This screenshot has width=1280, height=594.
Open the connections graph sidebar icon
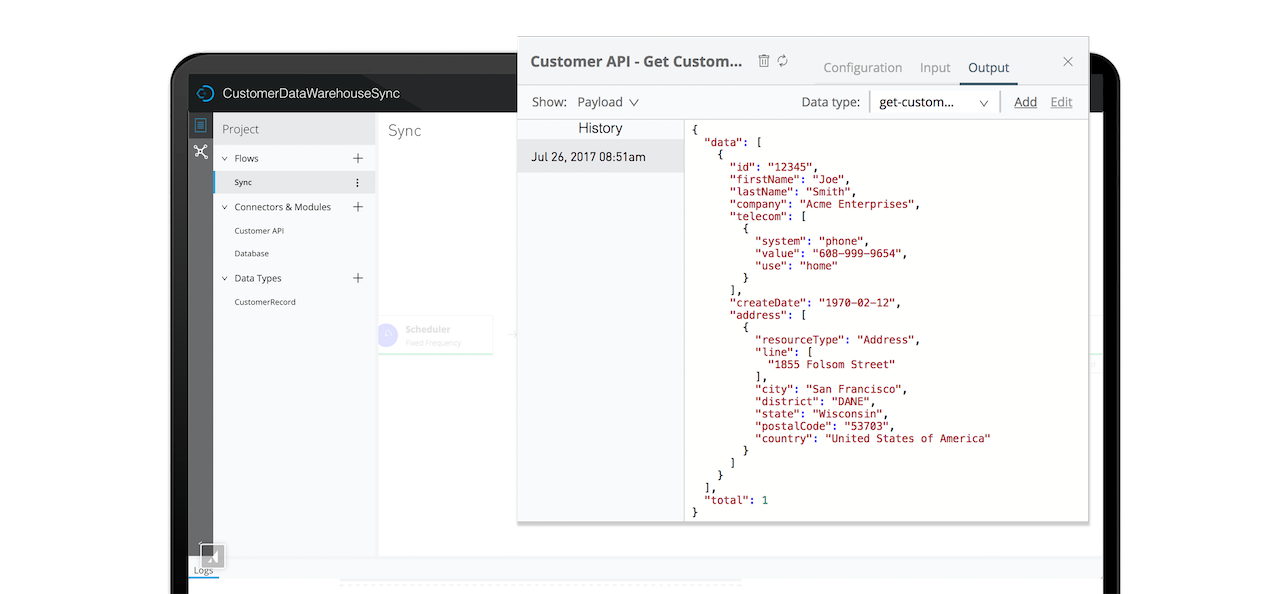pos(201,152)
